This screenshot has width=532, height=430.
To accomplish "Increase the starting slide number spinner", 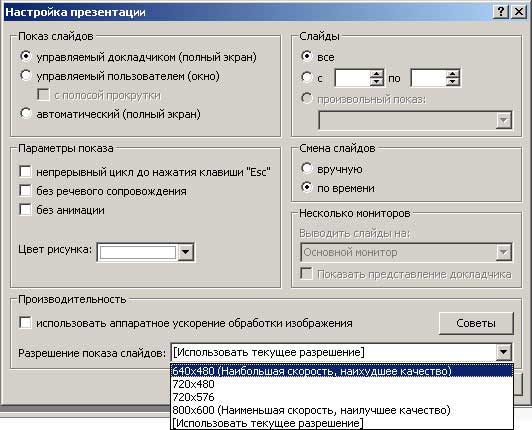I will tap(377, 74).
